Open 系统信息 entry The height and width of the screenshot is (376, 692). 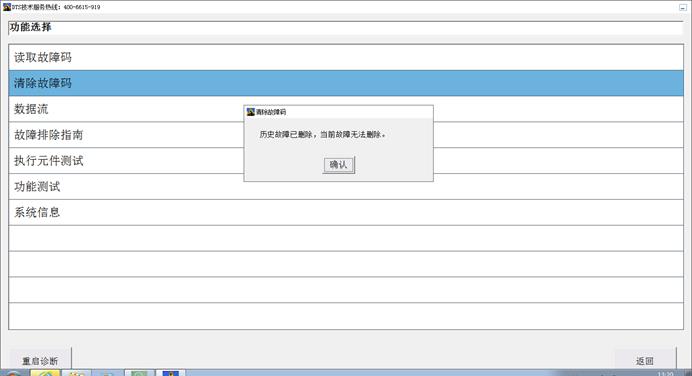pos(346,213)
